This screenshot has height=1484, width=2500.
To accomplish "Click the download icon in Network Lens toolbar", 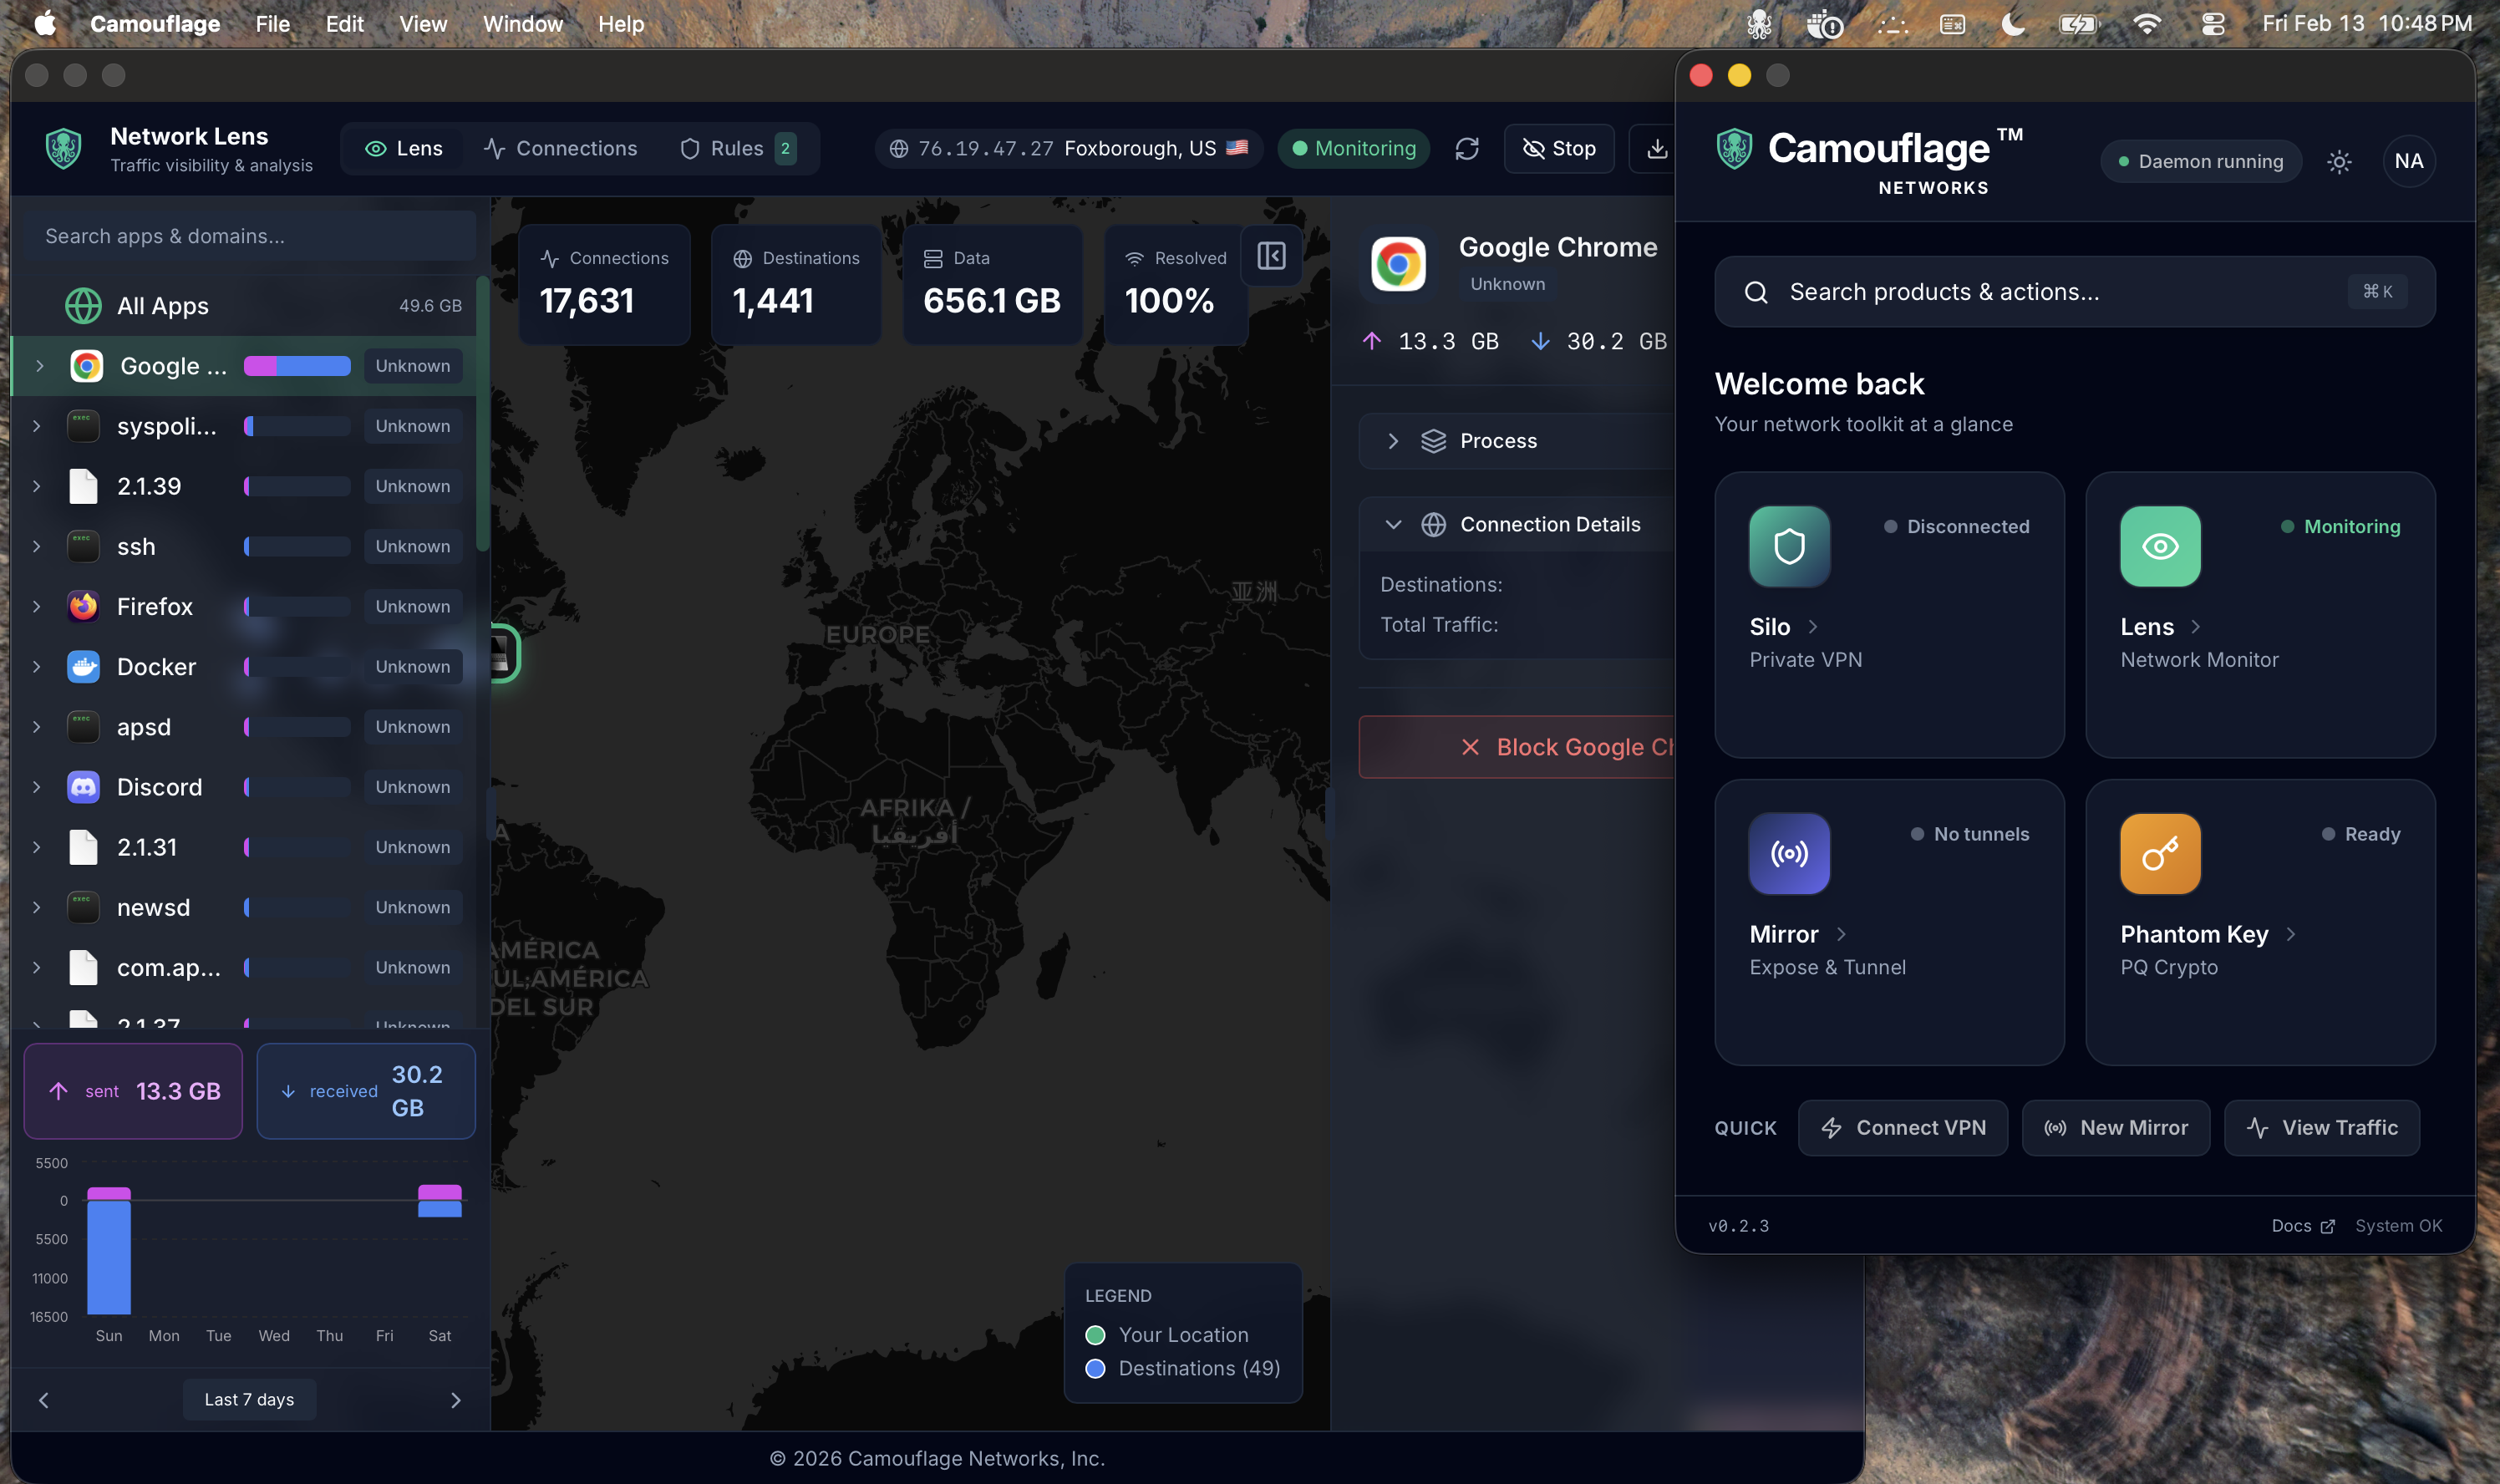I will pyautogui.click(x=1657, y=149).
